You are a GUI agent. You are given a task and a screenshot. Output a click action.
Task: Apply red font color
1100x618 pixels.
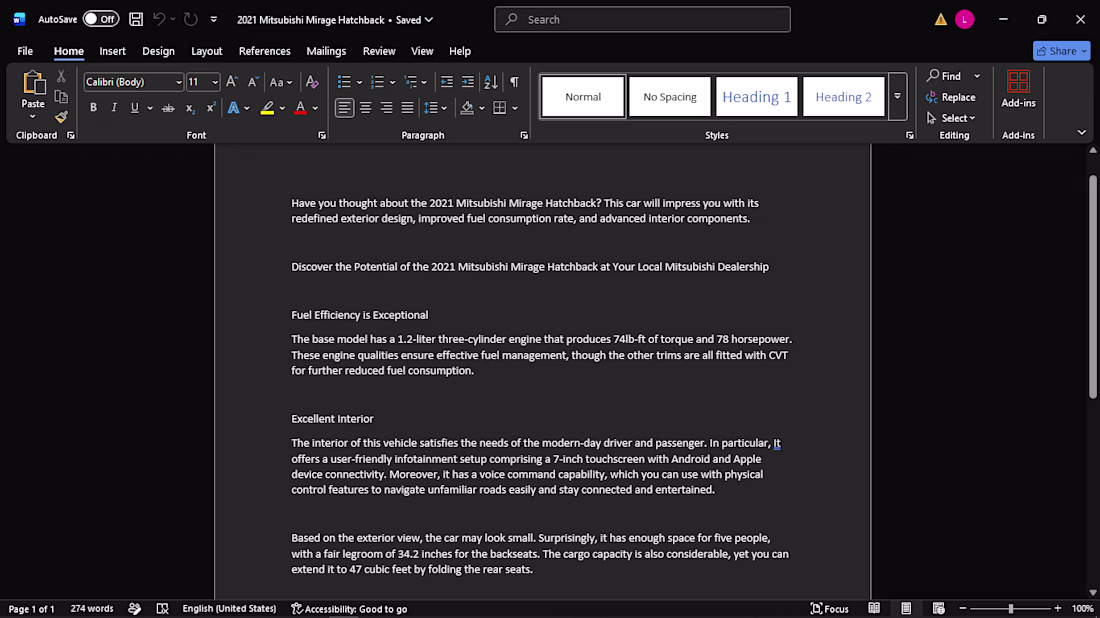coord(300,108)
